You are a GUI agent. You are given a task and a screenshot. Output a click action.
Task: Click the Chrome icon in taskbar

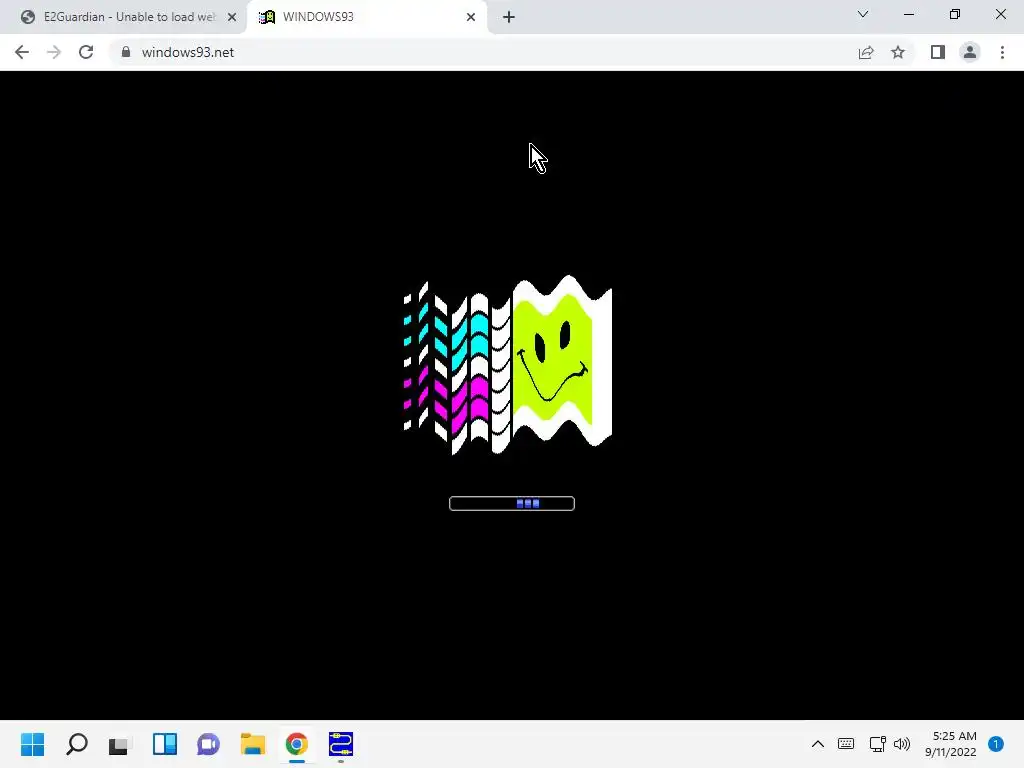point(296,744)
